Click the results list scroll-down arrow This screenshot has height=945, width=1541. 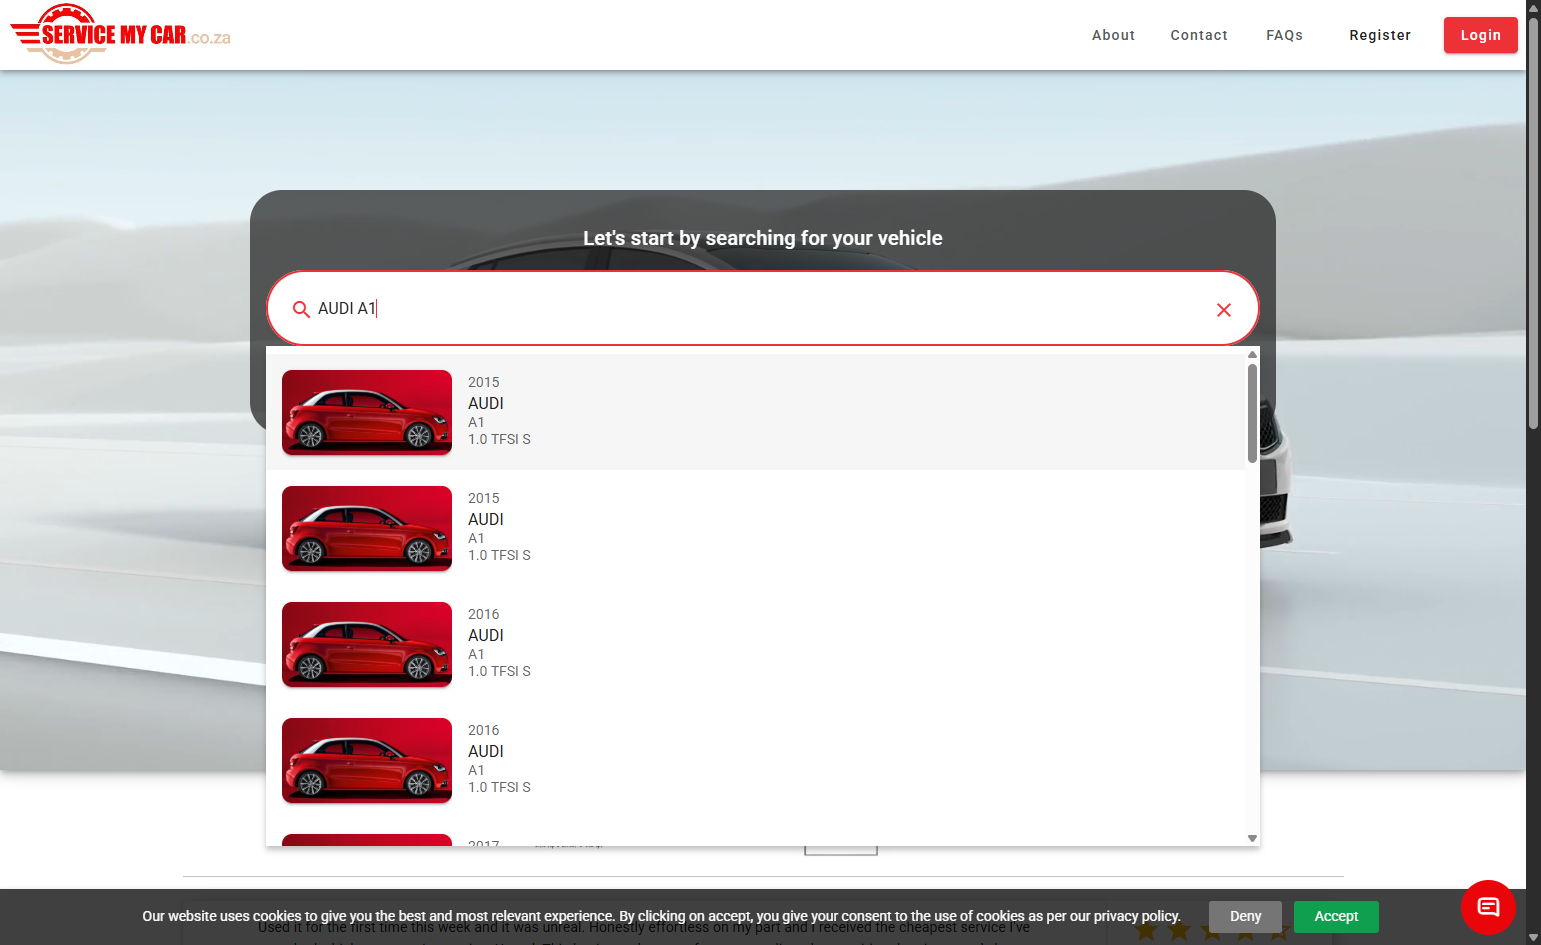1252,838
